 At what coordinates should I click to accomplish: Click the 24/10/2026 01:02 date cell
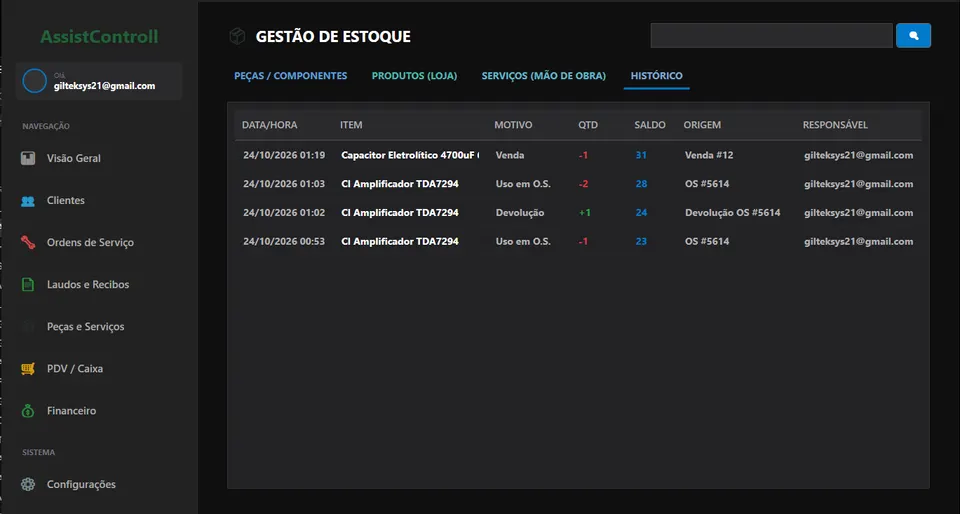click(284, 213)
